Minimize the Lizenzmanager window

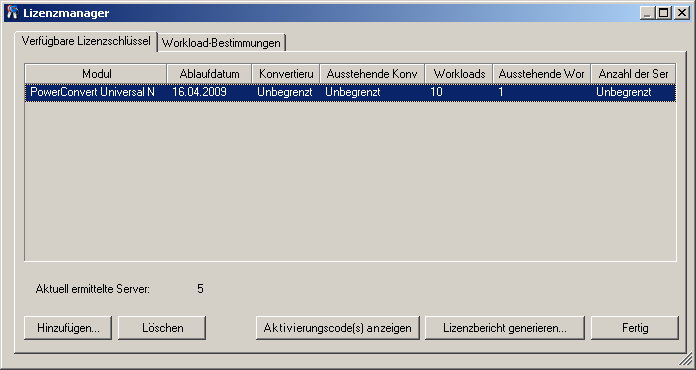[x=647, y=13]
